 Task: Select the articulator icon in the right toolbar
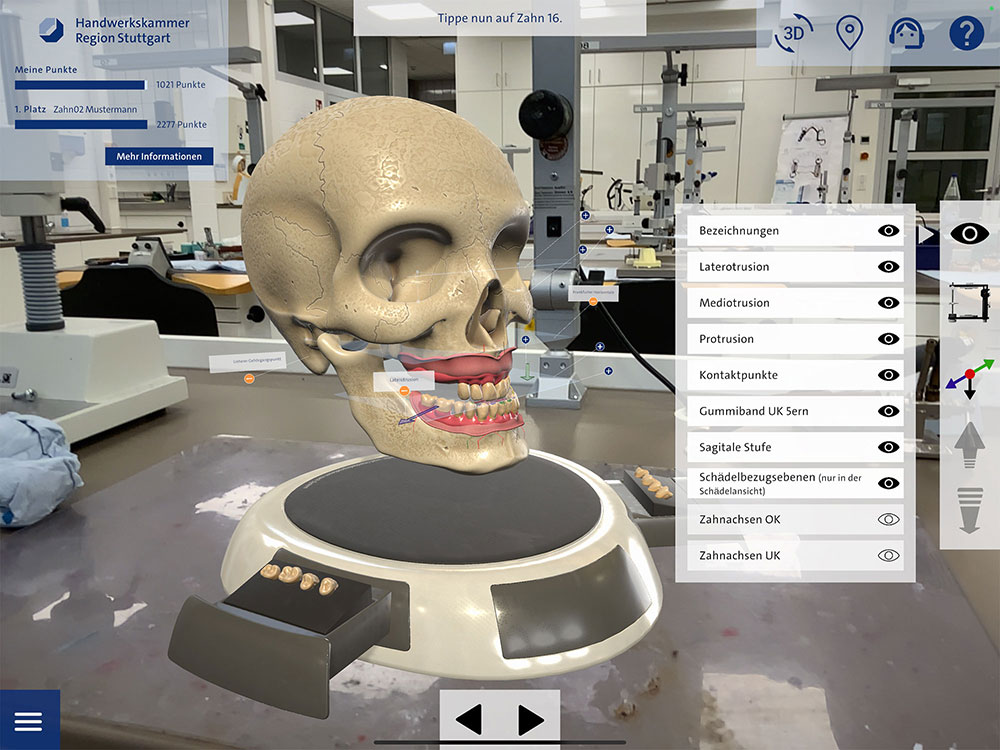[x=968, y=303]
